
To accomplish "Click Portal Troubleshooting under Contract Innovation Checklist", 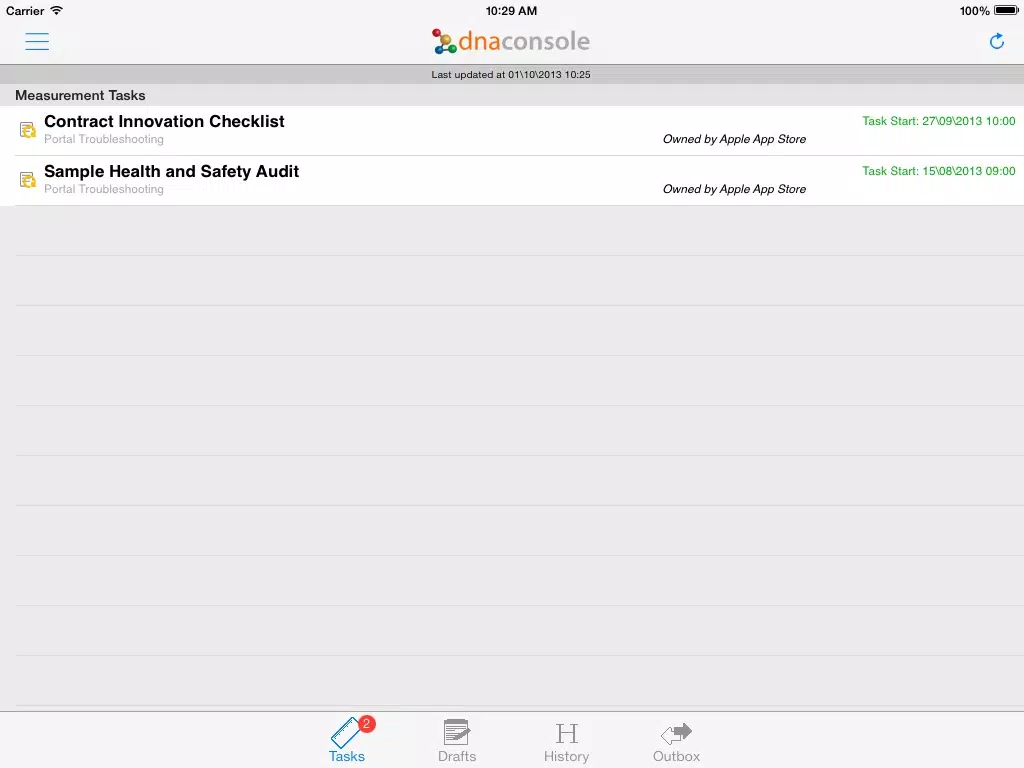I will point(104,139).
